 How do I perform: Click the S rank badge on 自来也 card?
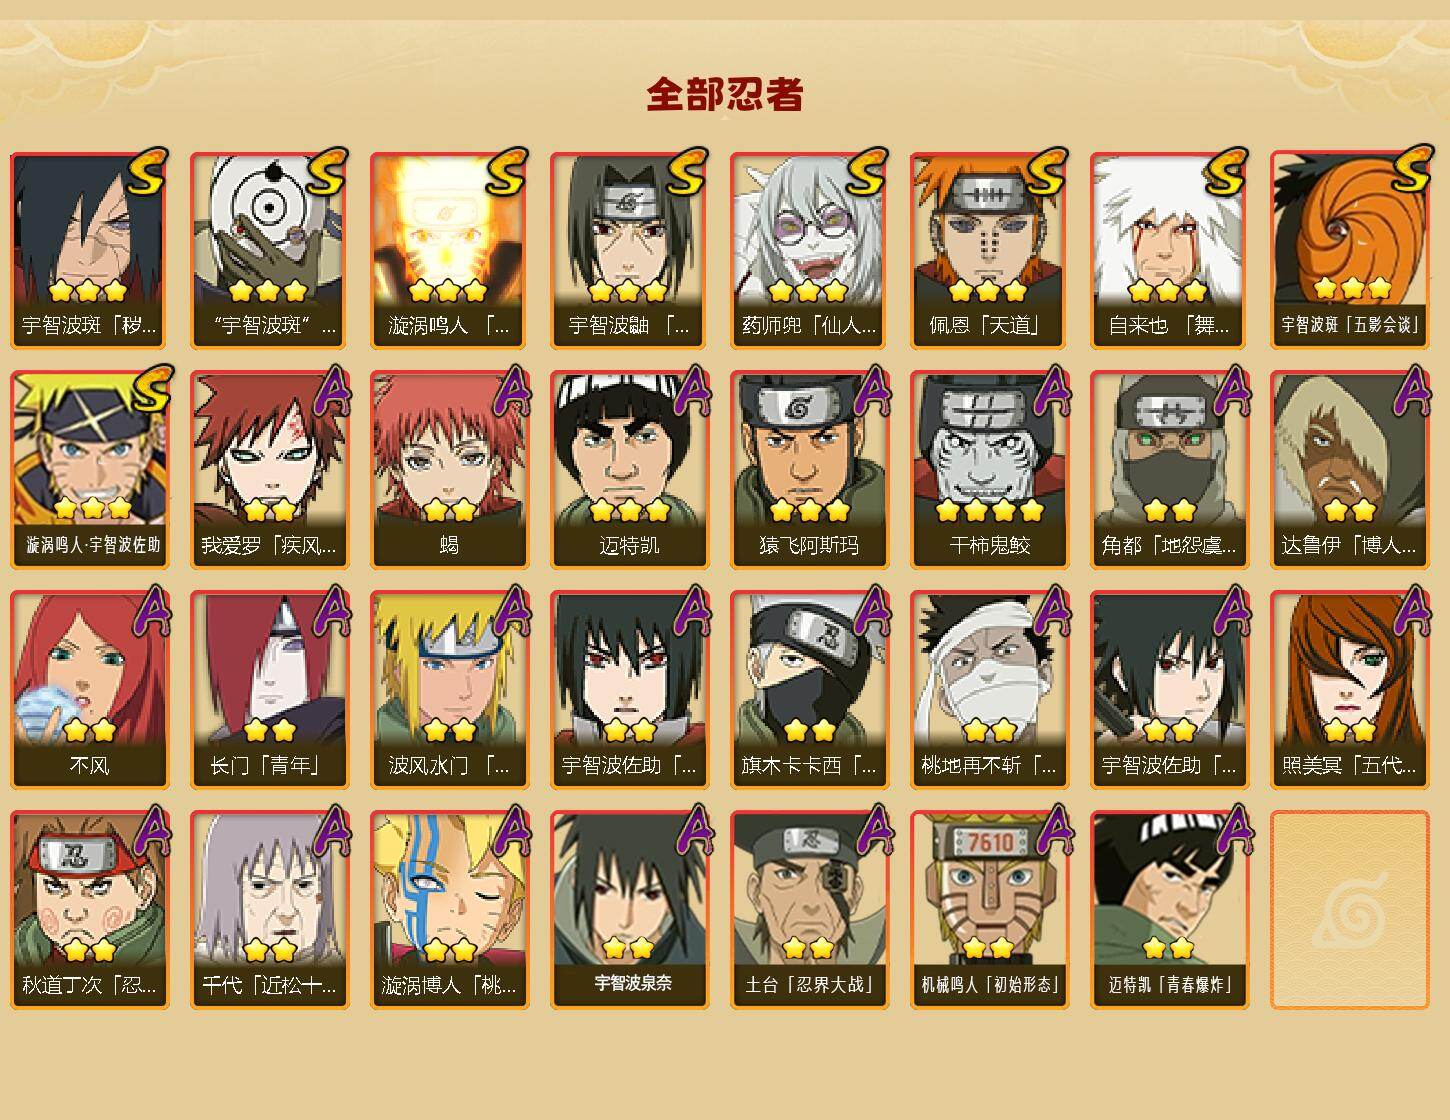coord(1226,172)
